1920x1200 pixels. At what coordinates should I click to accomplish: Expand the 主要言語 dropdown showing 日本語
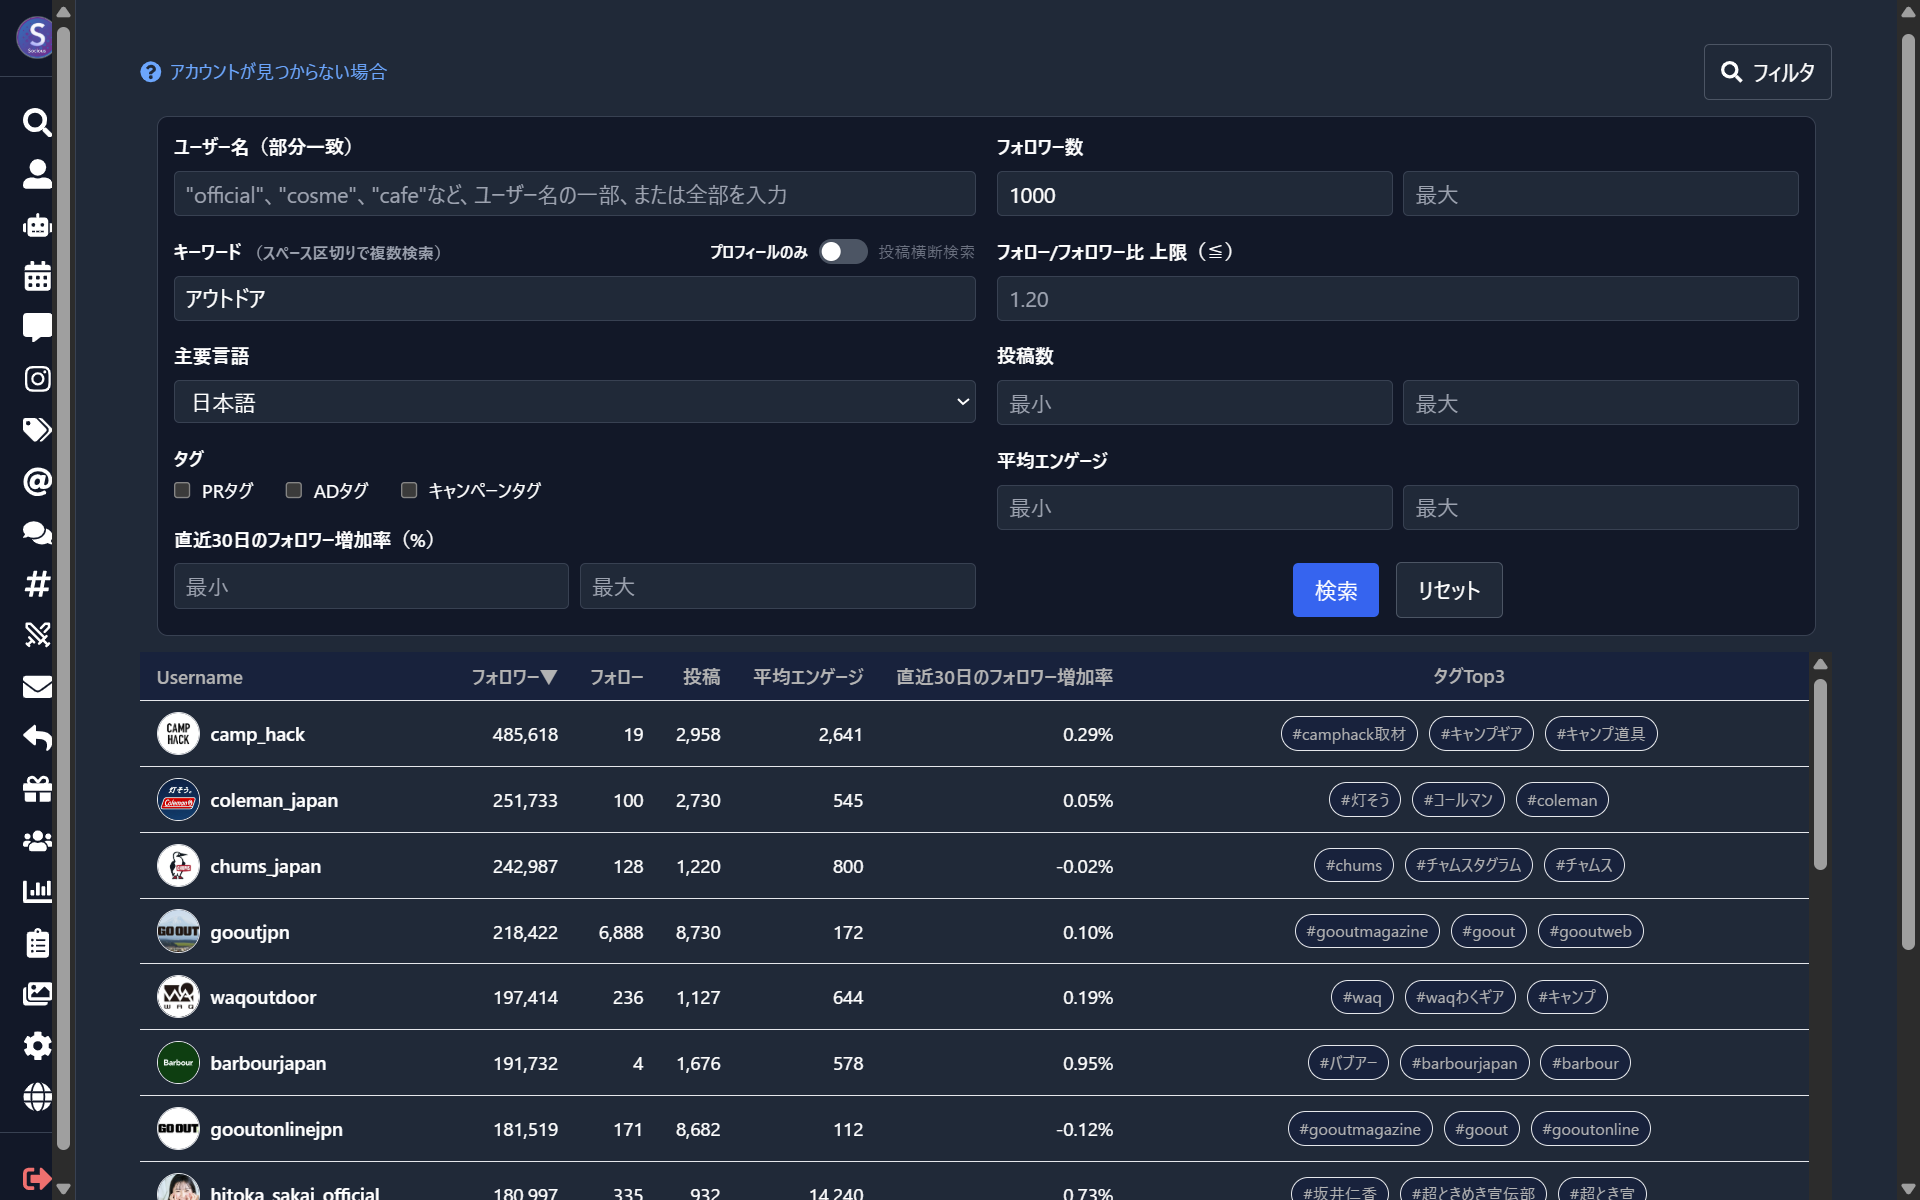click(x=574, y=402)
